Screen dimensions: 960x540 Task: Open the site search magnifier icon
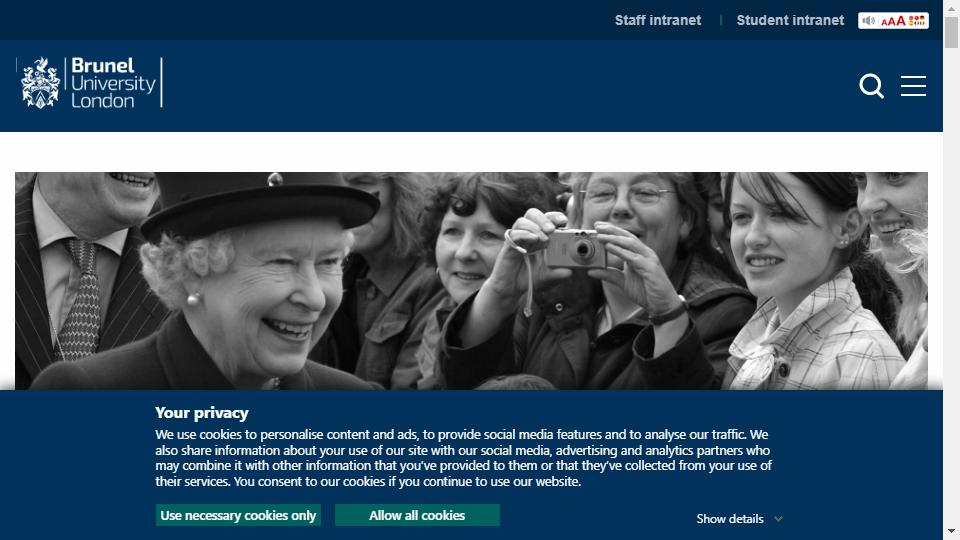[871, 86]
